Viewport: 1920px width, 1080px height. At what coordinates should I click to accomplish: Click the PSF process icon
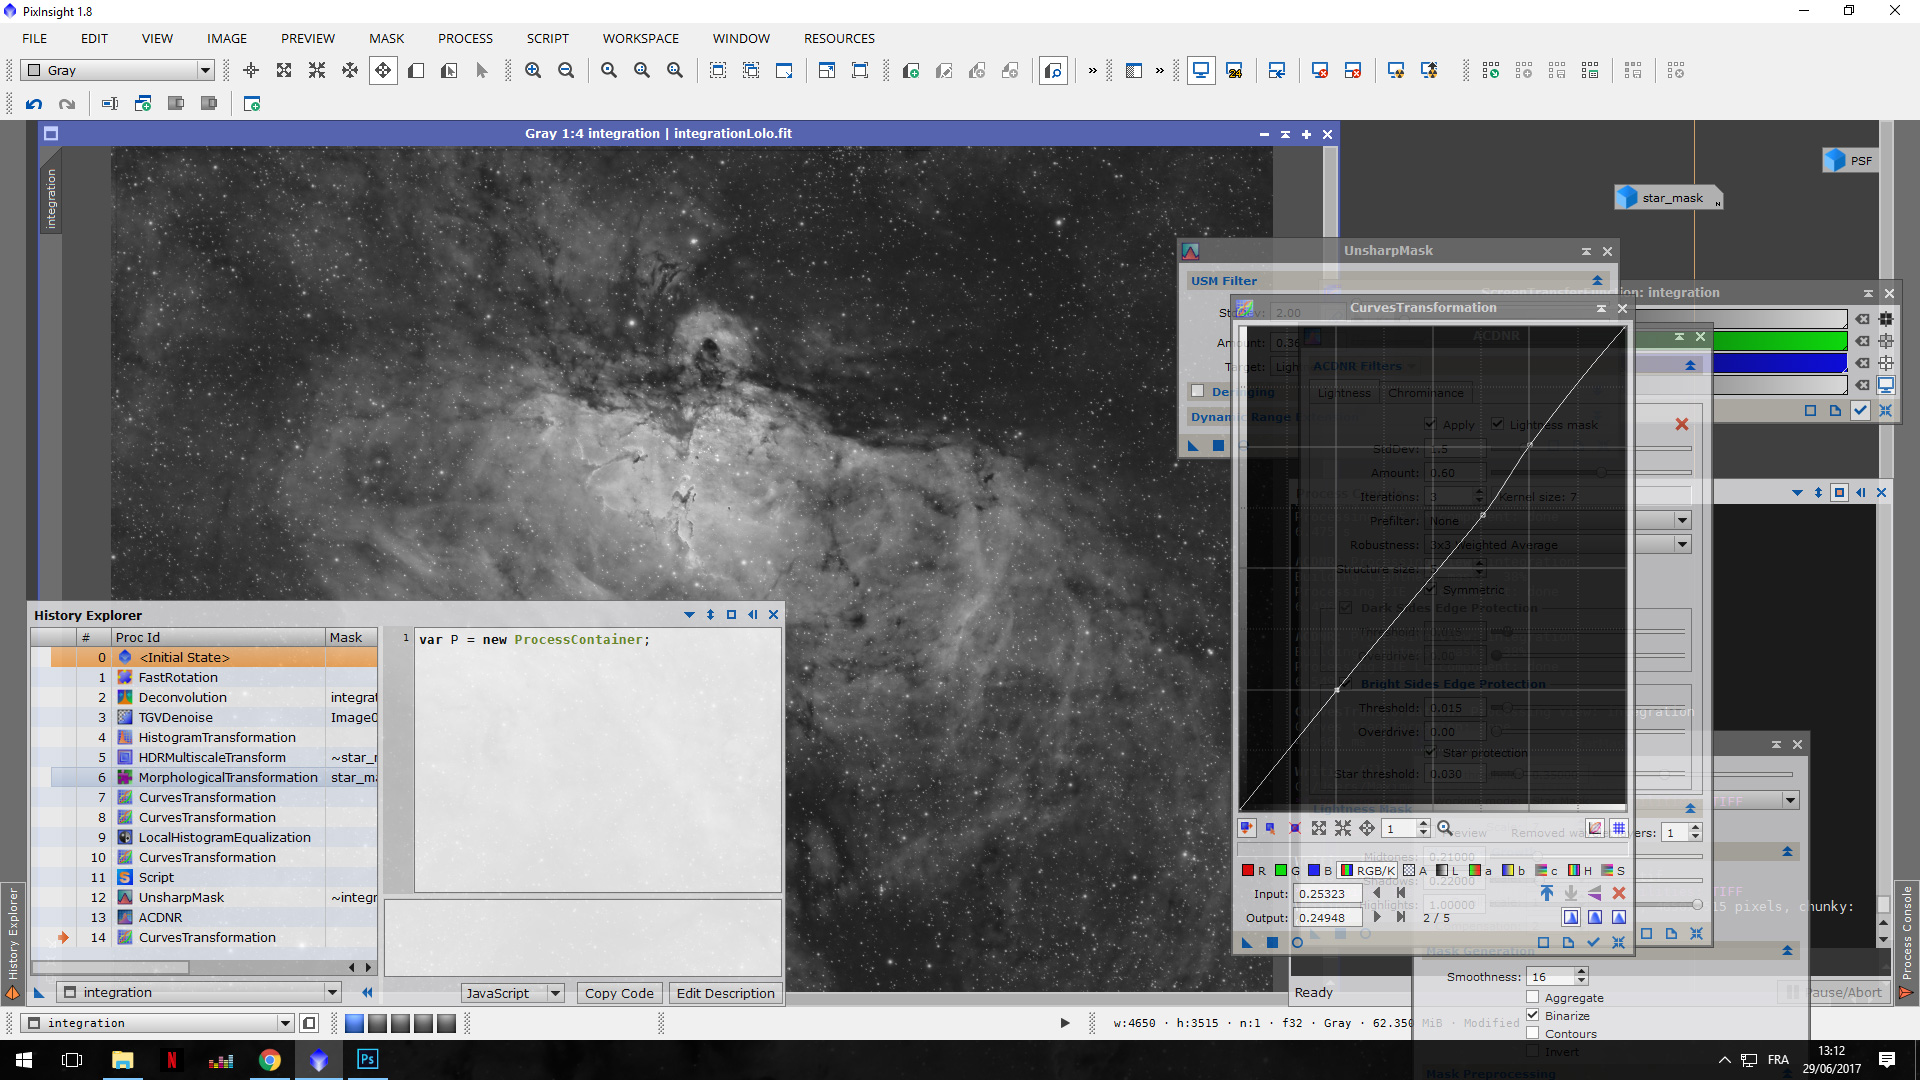click(1848, 160)
